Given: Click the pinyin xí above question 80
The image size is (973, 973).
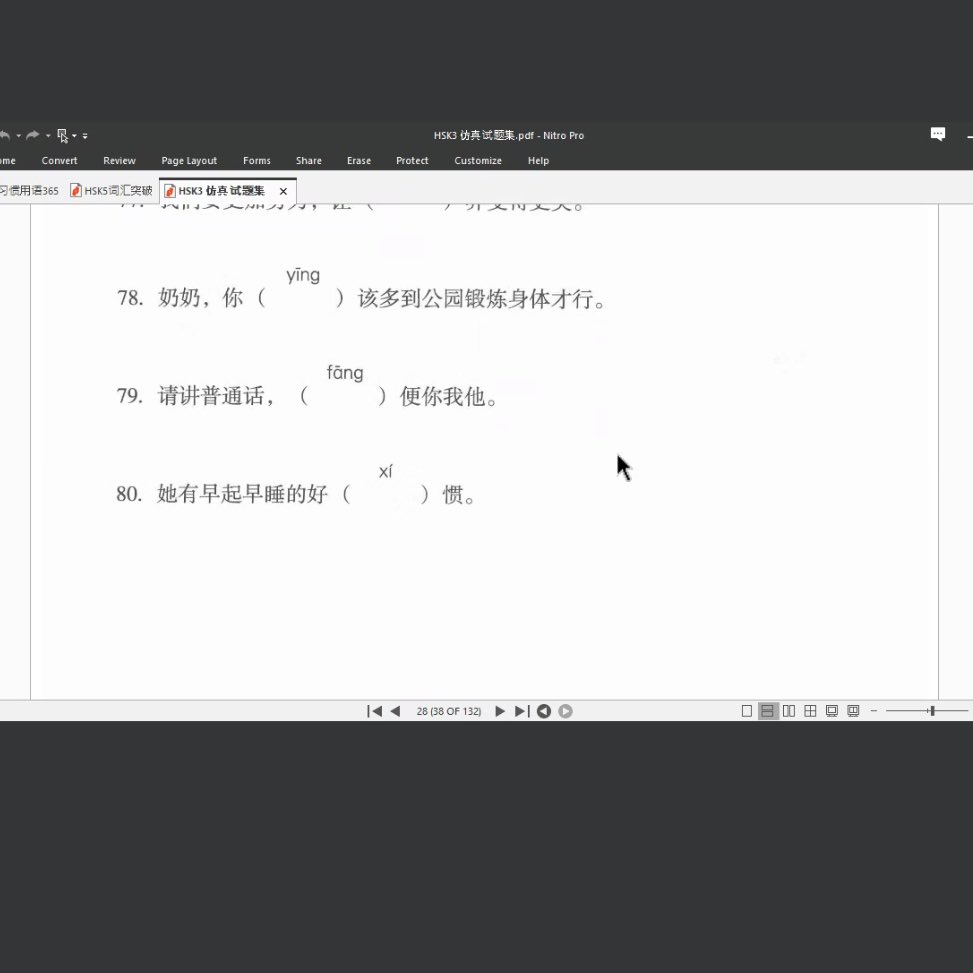Looking at the screenshot, I should pyautogui.click(x=385, y=472).
